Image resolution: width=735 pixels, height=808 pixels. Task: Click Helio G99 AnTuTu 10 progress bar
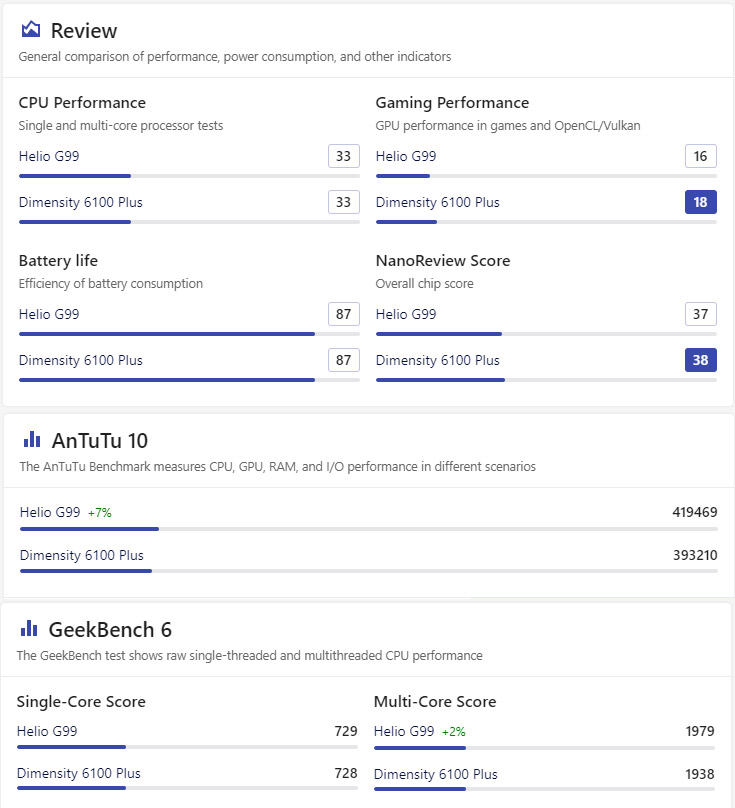[369, 529]
